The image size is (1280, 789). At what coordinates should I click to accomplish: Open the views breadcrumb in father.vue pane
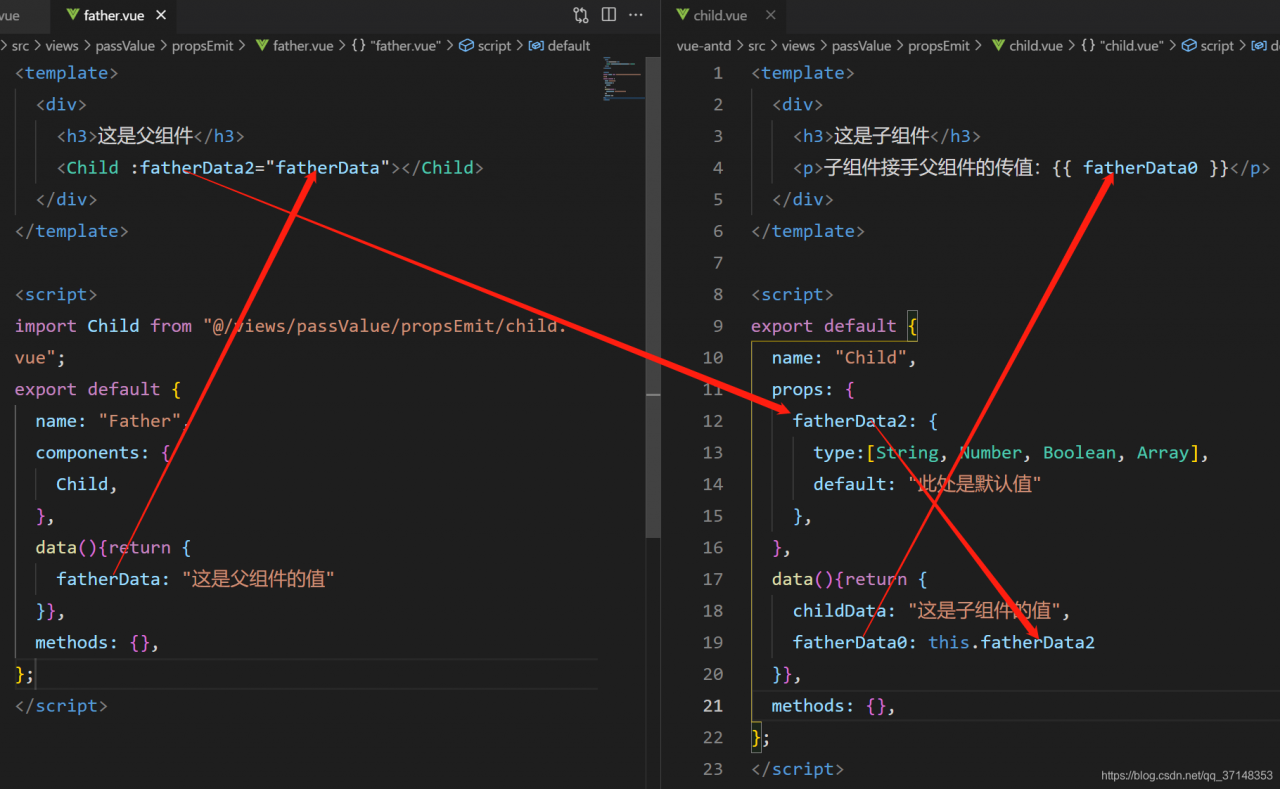[x=62, y=46]
